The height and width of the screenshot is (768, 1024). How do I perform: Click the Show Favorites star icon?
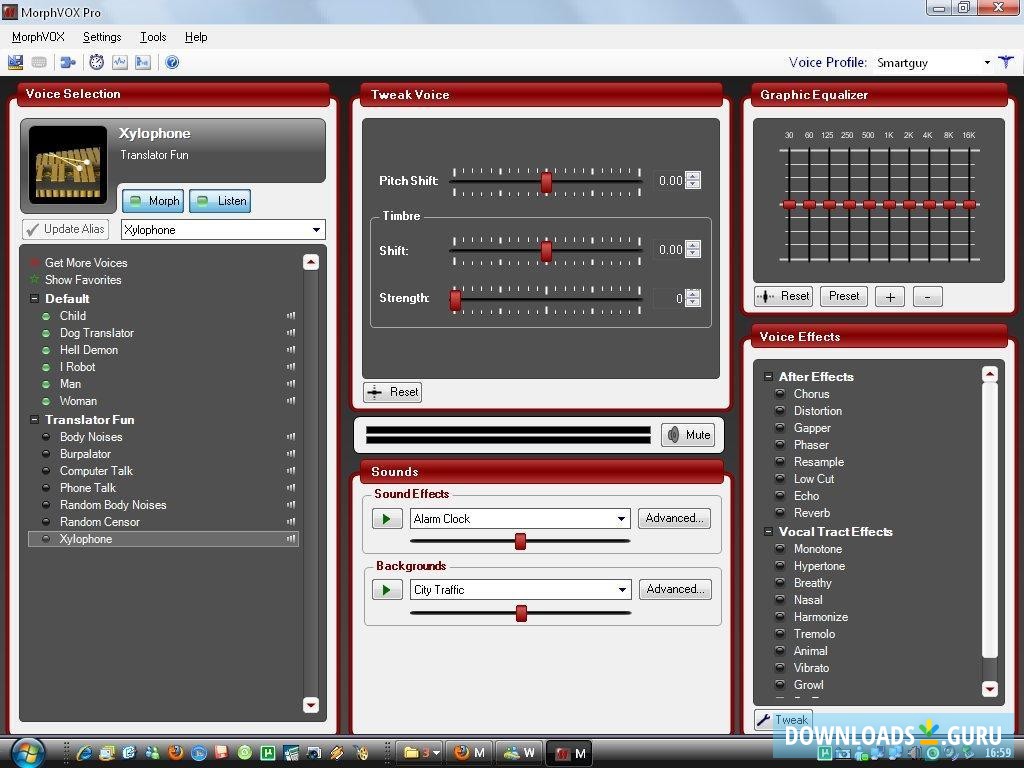[x=35, y=280]
